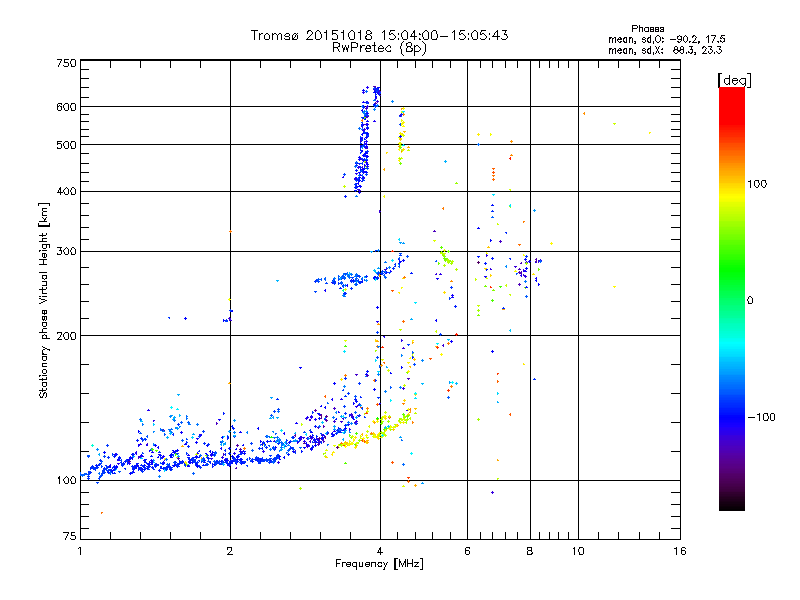This screenshot has height=600, width=800.
Task: Click the y-axis tick label '300'
Action: tap(66, 252)
